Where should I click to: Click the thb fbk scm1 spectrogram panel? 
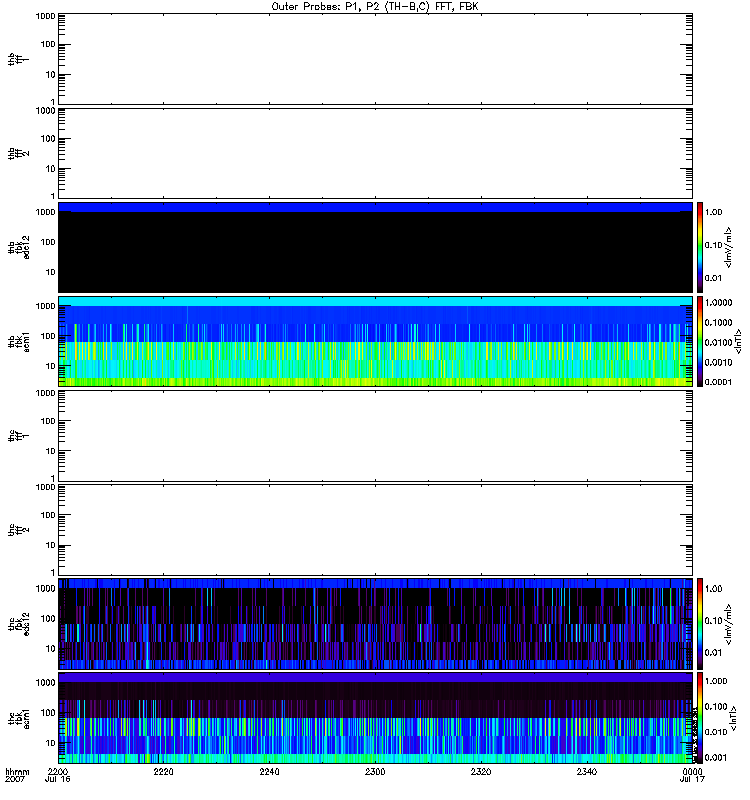375,341
